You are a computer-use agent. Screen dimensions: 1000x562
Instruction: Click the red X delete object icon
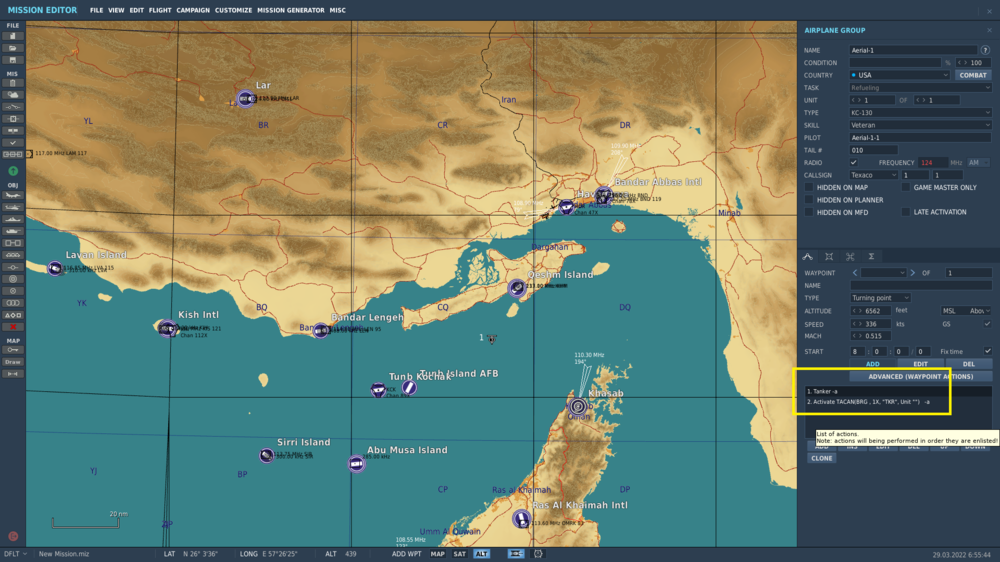13,327
